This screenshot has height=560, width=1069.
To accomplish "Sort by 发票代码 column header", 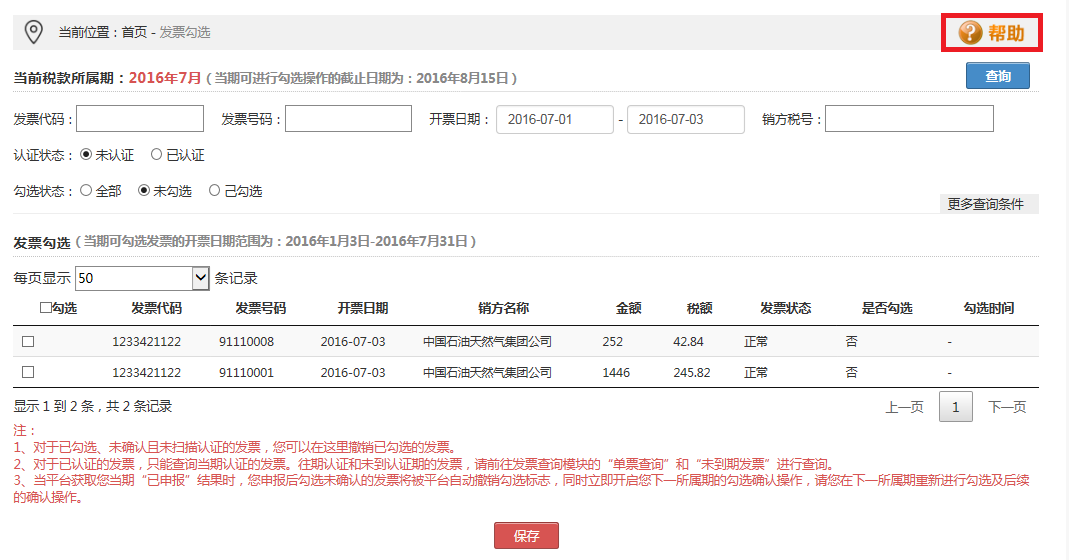I will coord(157,308).
